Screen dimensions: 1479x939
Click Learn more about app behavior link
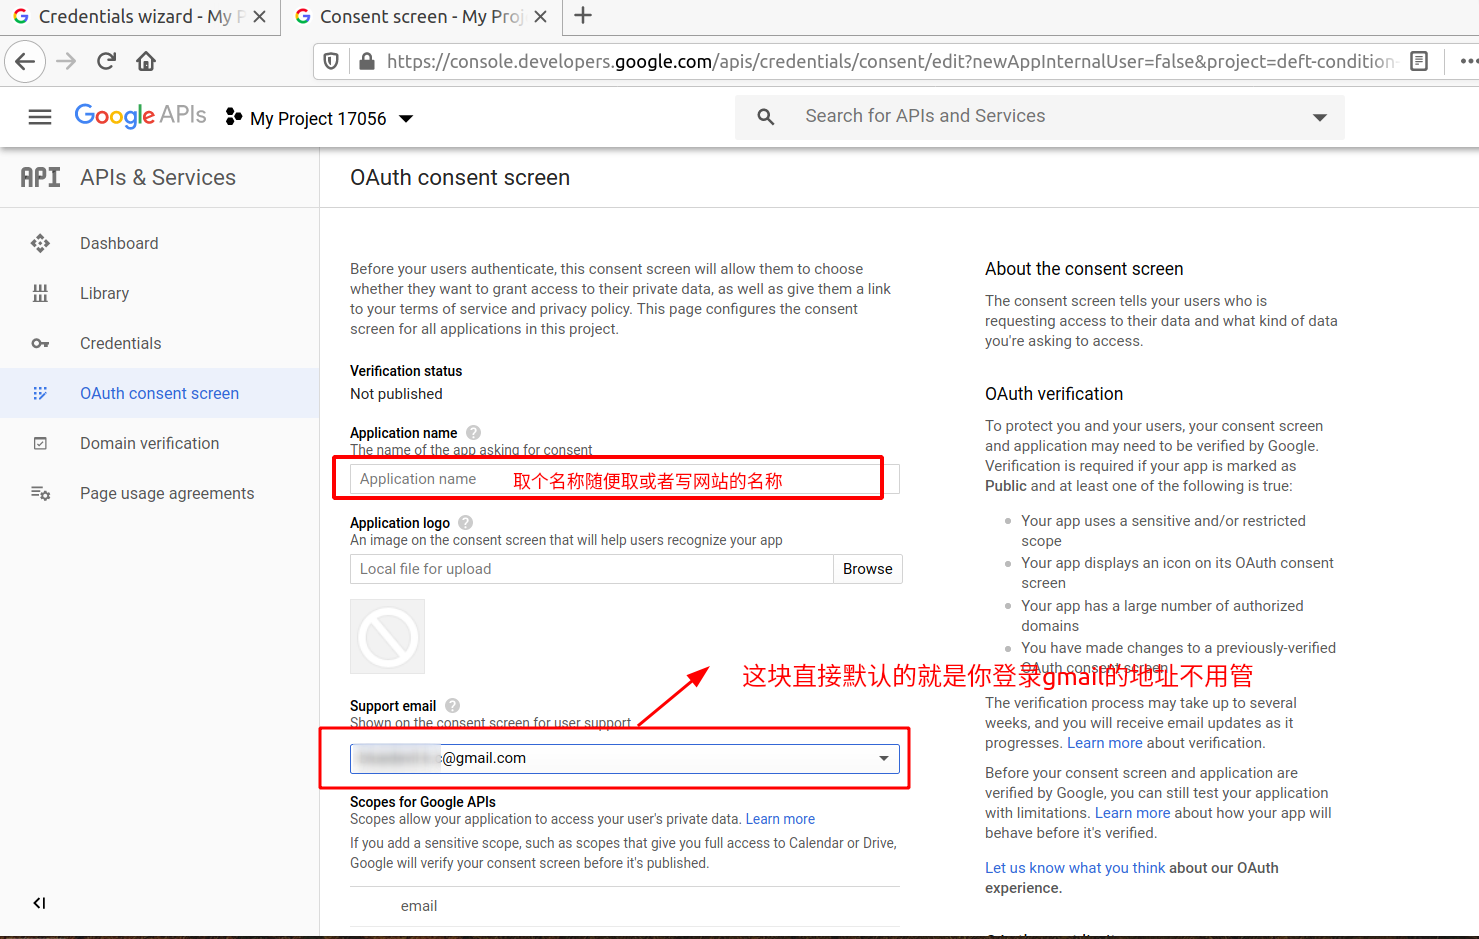click(1133, 813)
